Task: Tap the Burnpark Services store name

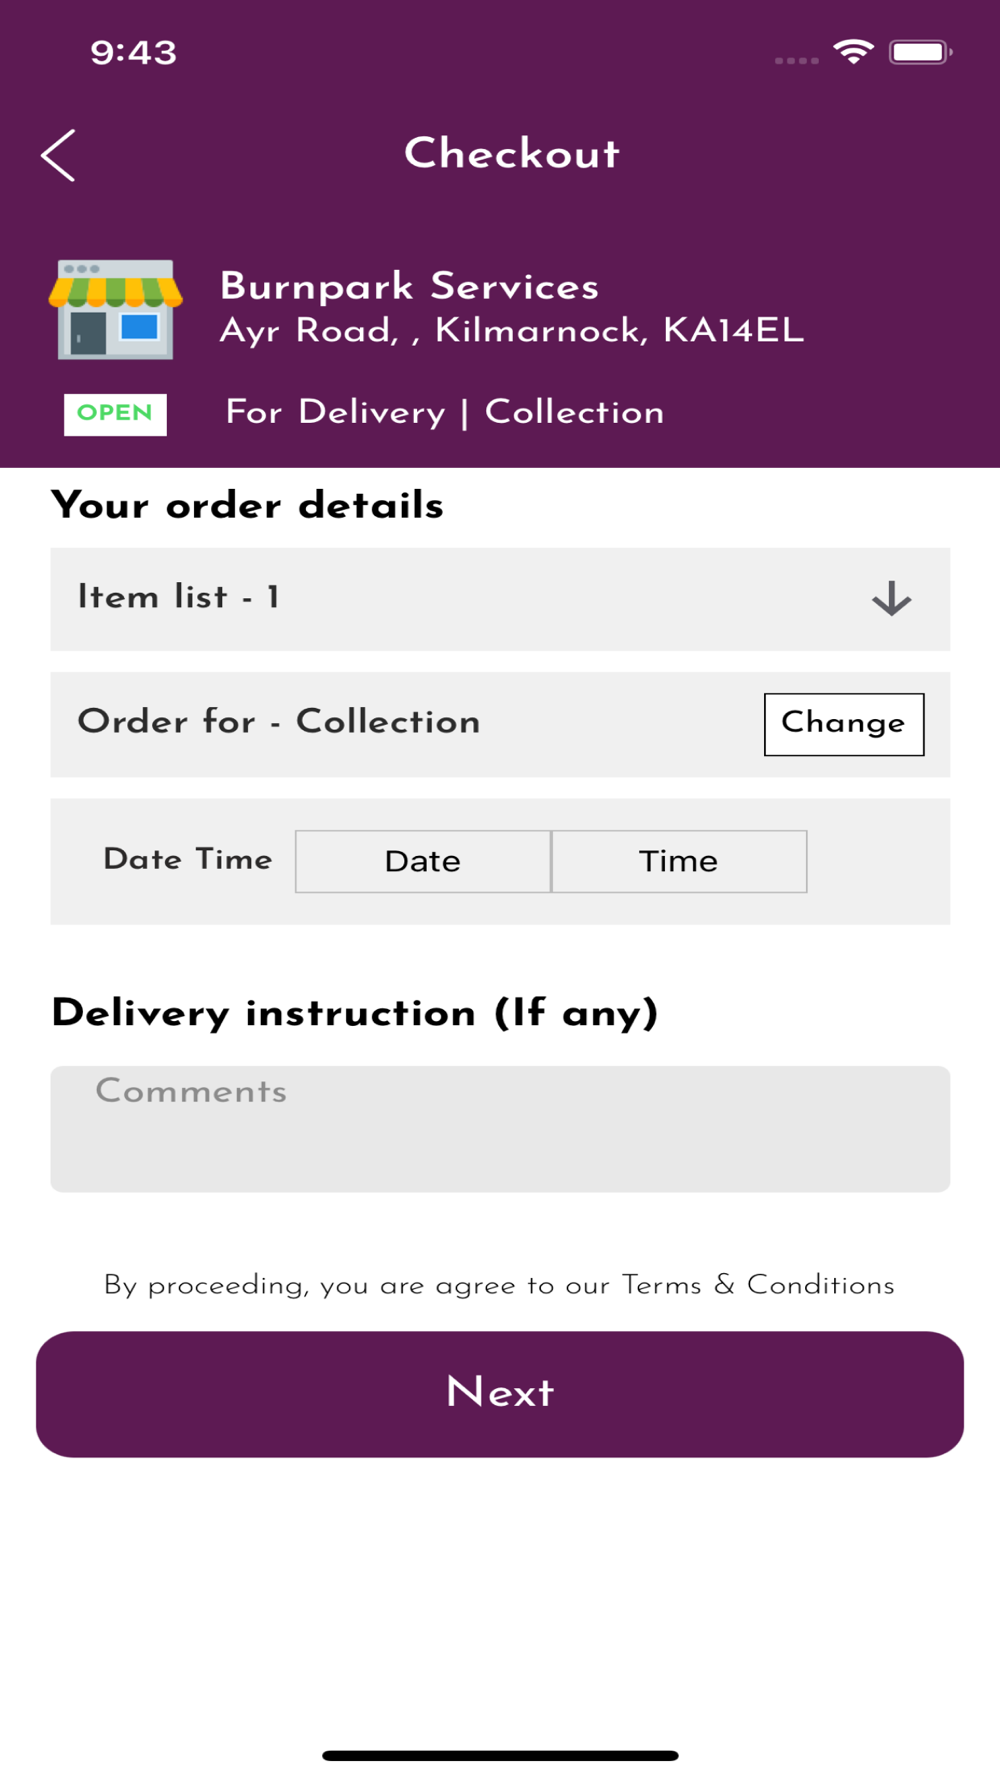Action: (x=409, y=286)
